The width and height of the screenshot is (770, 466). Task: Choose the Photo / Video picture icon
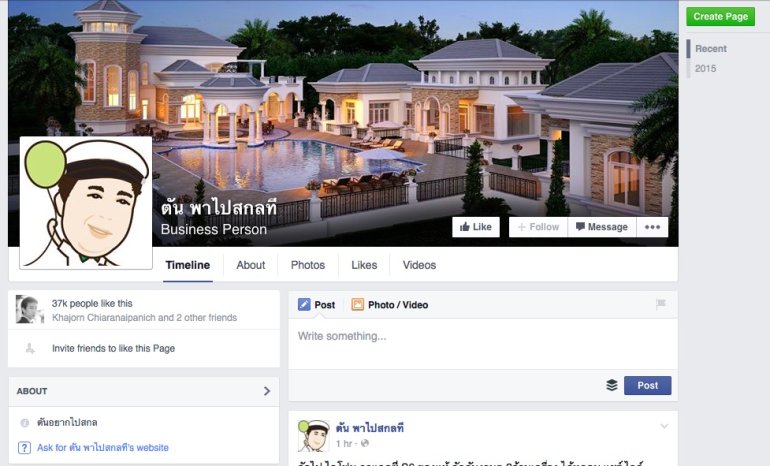[358, 304]
